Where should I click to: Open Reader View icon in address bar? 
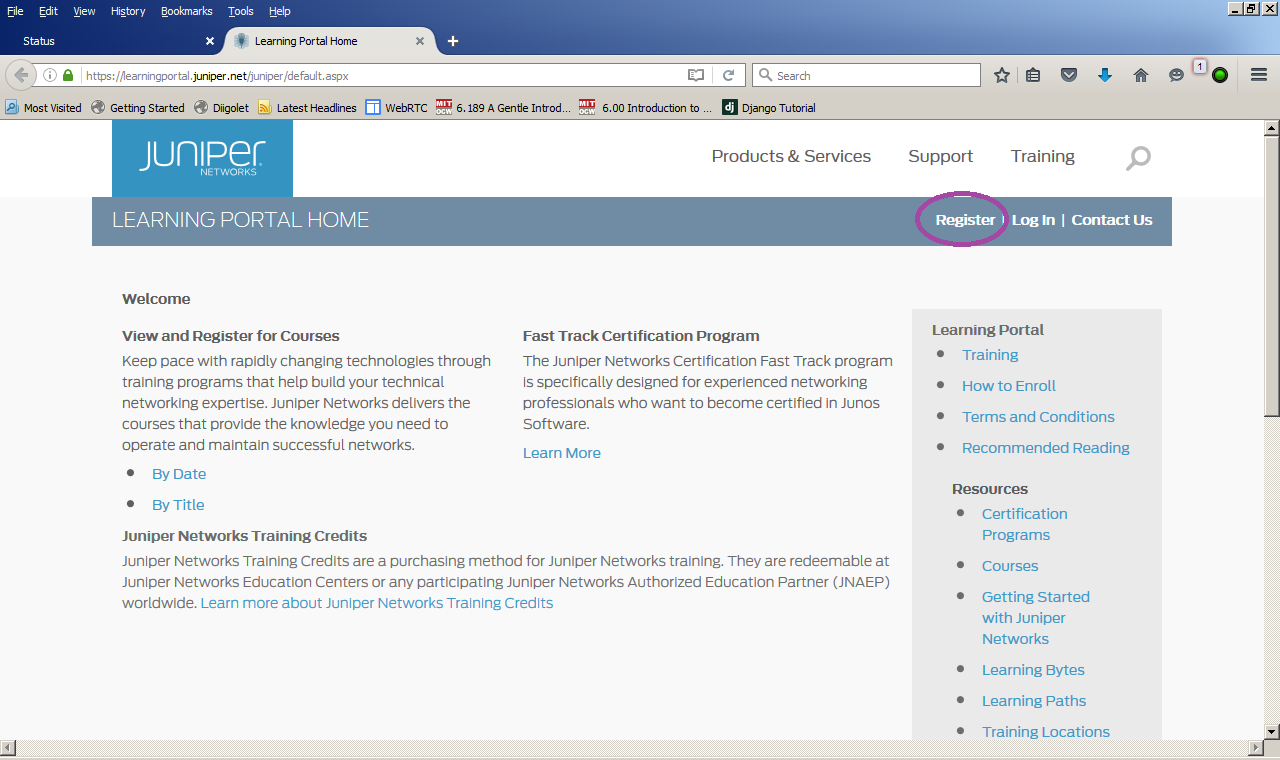pyautogui.click(x=696, y=76)
